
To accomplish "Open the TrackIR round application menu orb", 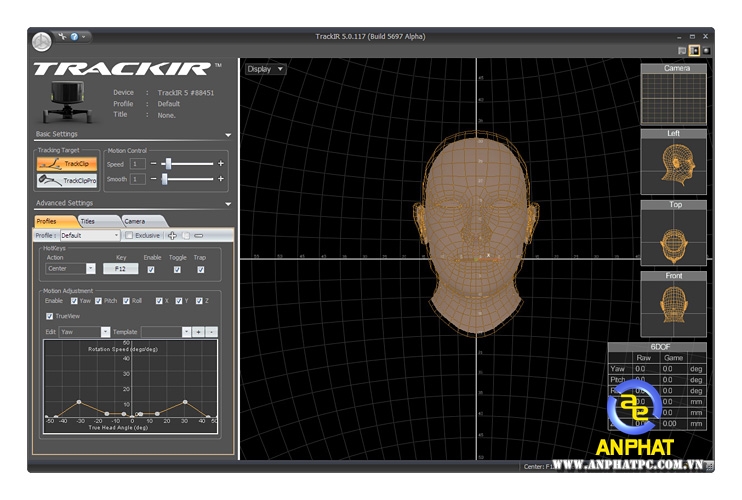I will coord(42,42).
